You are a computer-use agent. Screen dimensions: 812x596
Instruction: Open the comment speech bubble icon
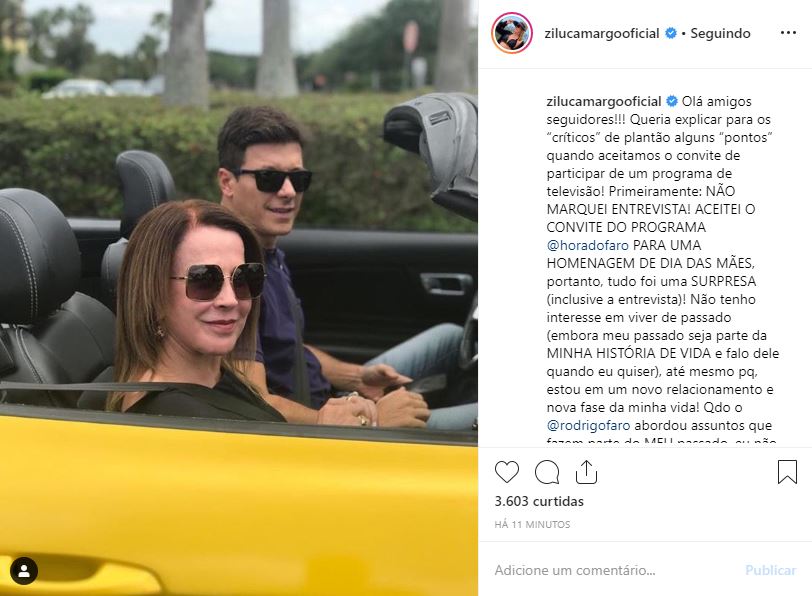547,472
